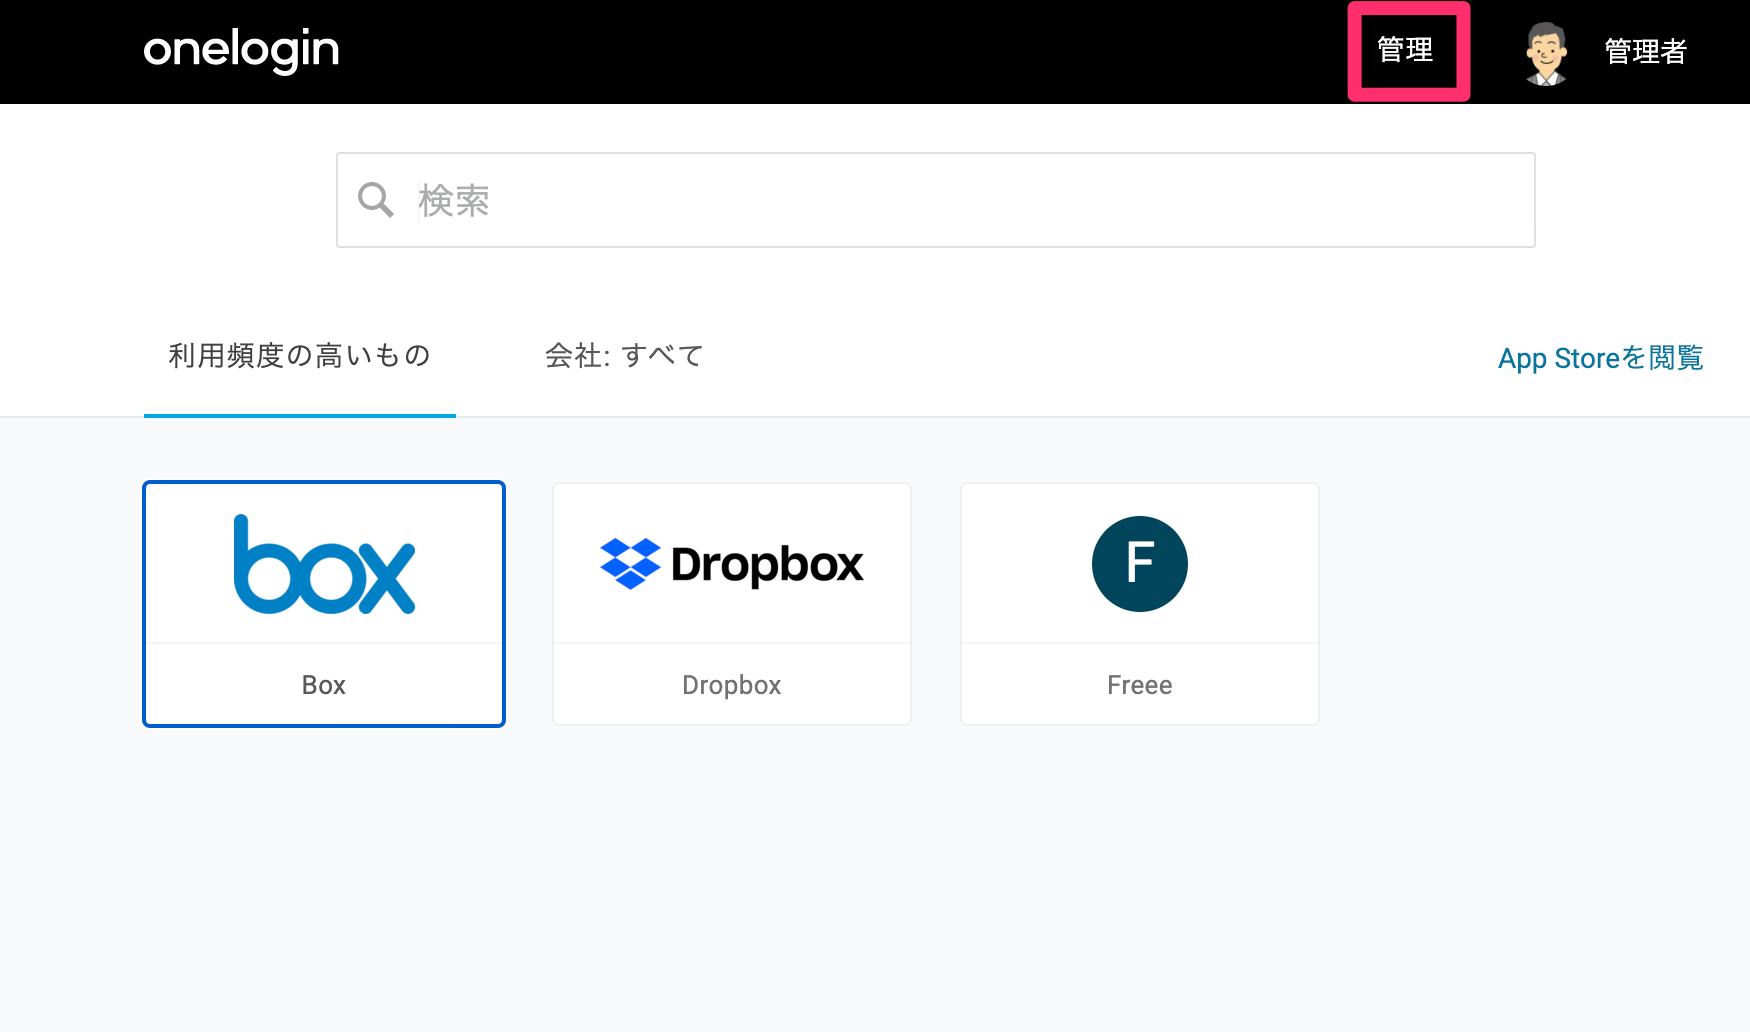Click the Dropbox label text

click(x=732, y=685)
